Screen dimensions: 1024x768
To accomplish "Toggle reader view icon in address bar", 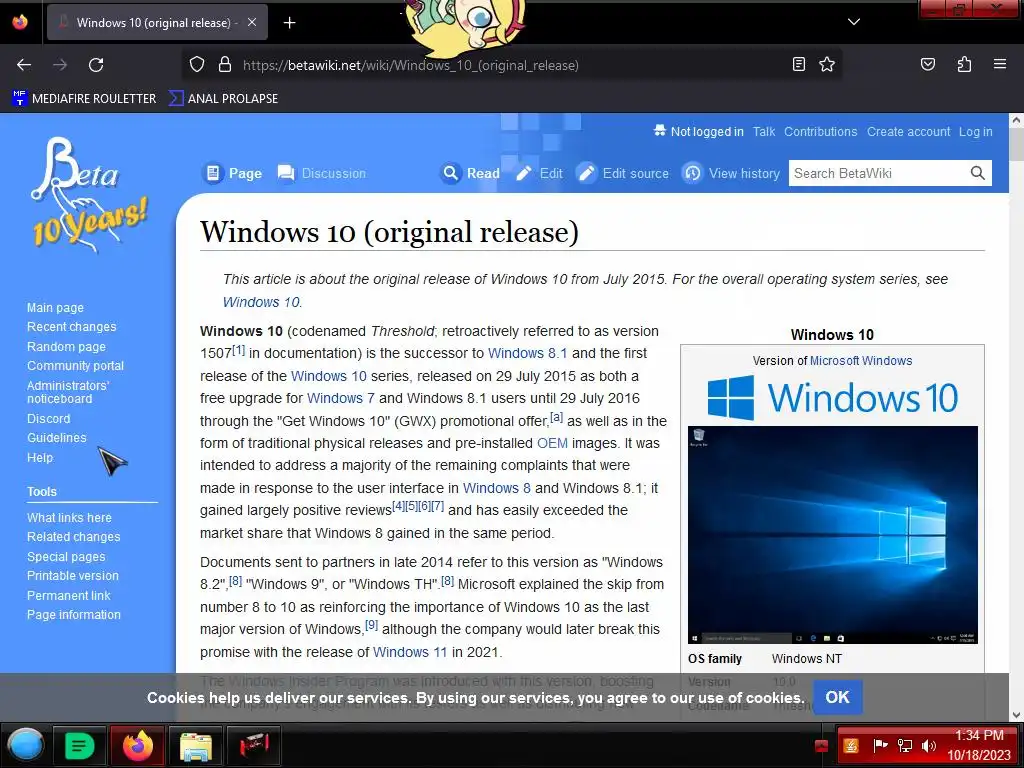I will pyautogui.click(x=799, y=64).
